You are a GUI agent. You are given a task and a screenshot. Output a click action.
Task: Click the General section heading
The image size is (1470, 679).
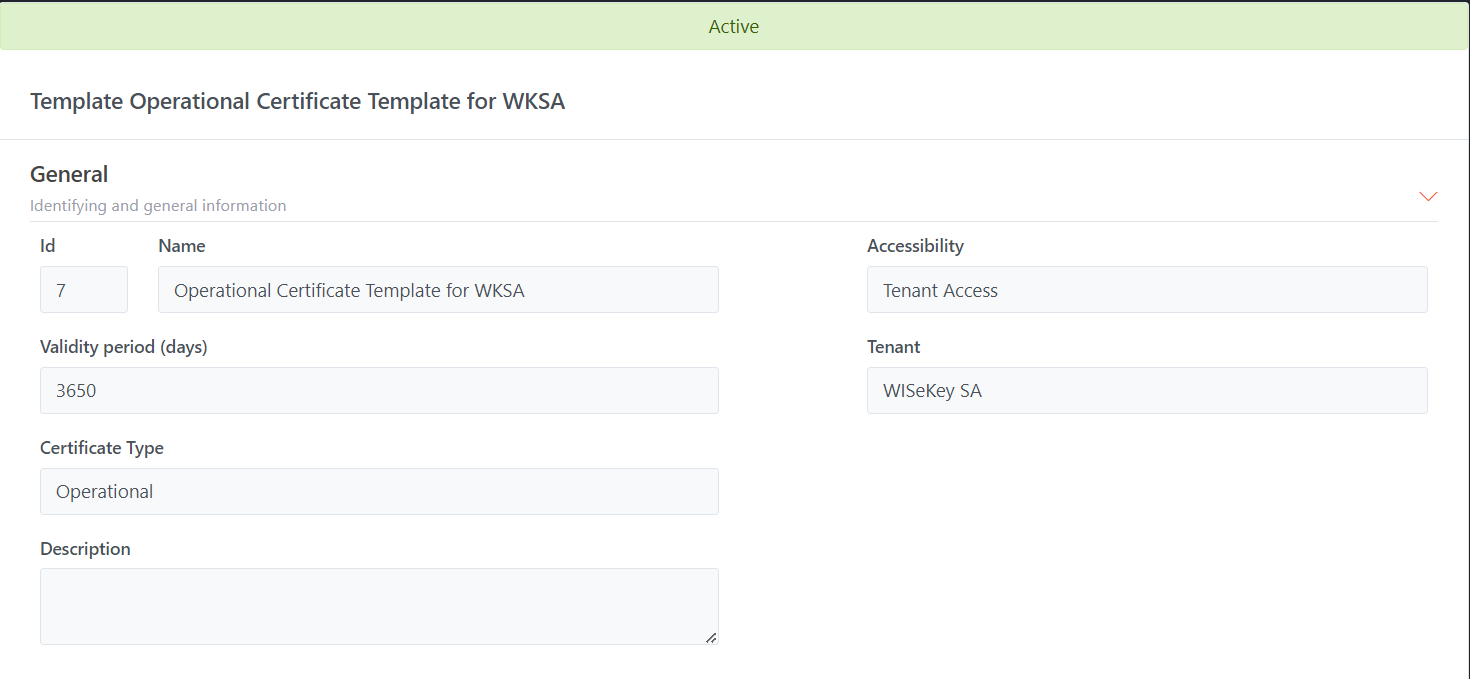pyautogui.click(x=69, y=174)
